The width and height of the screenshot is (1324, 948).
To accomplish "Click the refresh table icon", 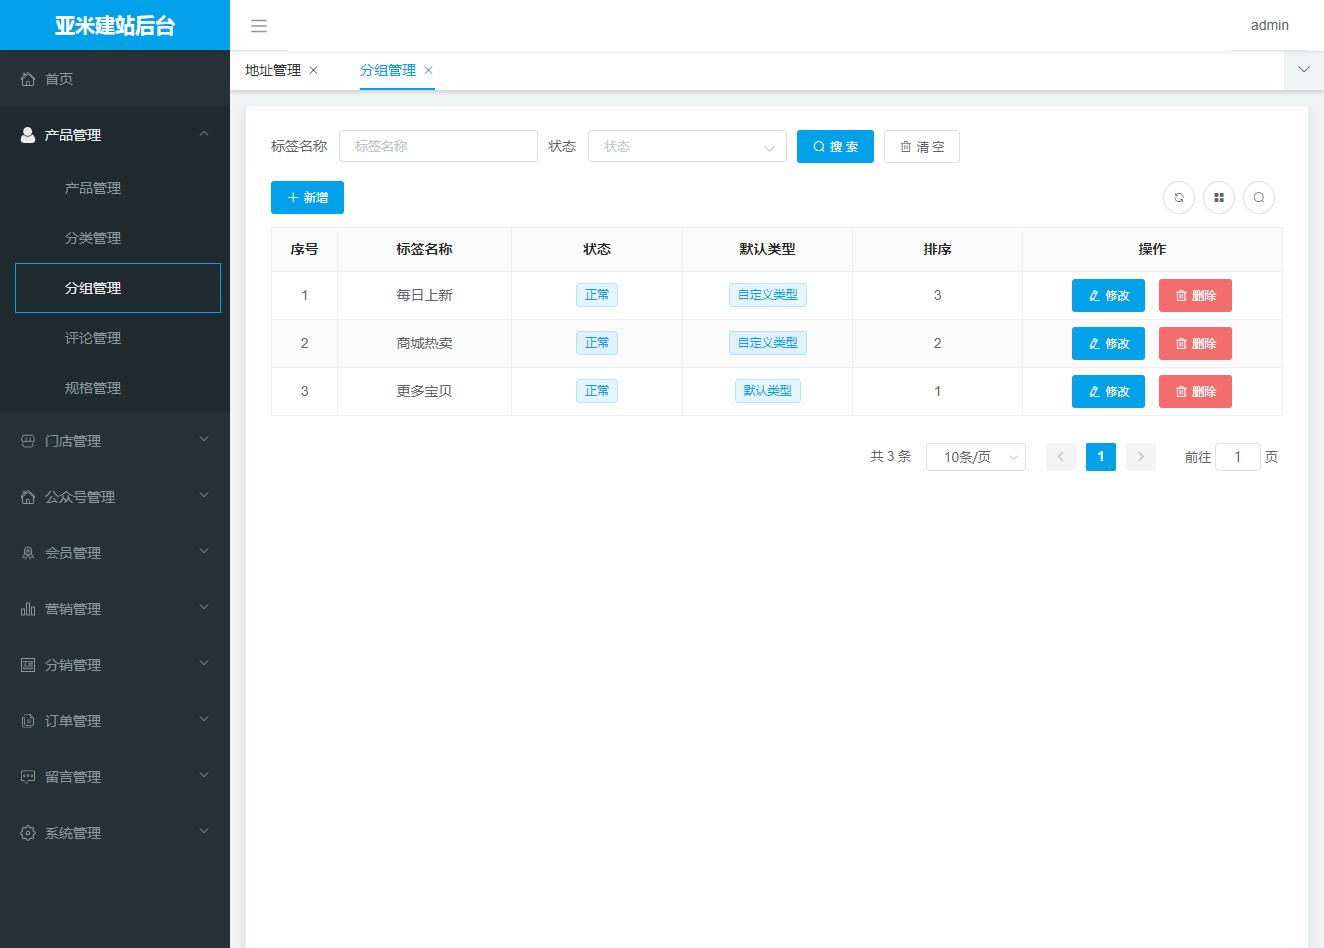I will tap(1179, 198).
